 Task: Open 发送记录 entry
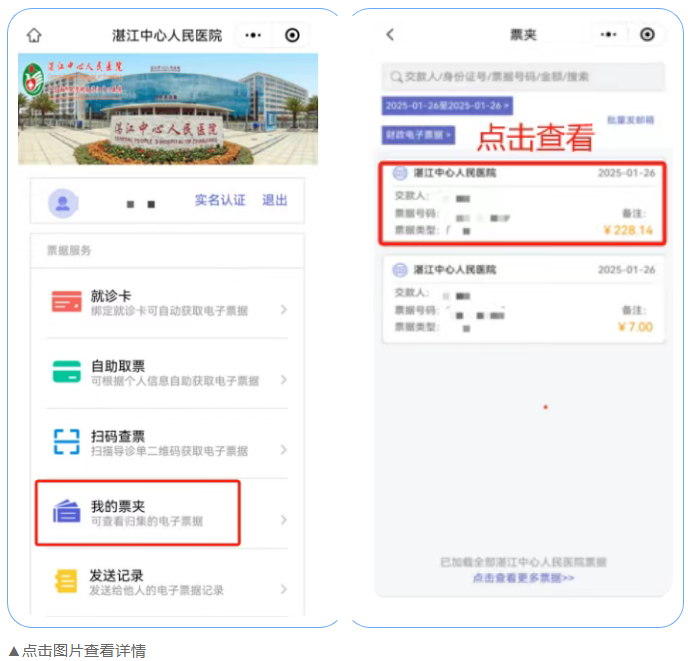(167, 582)
